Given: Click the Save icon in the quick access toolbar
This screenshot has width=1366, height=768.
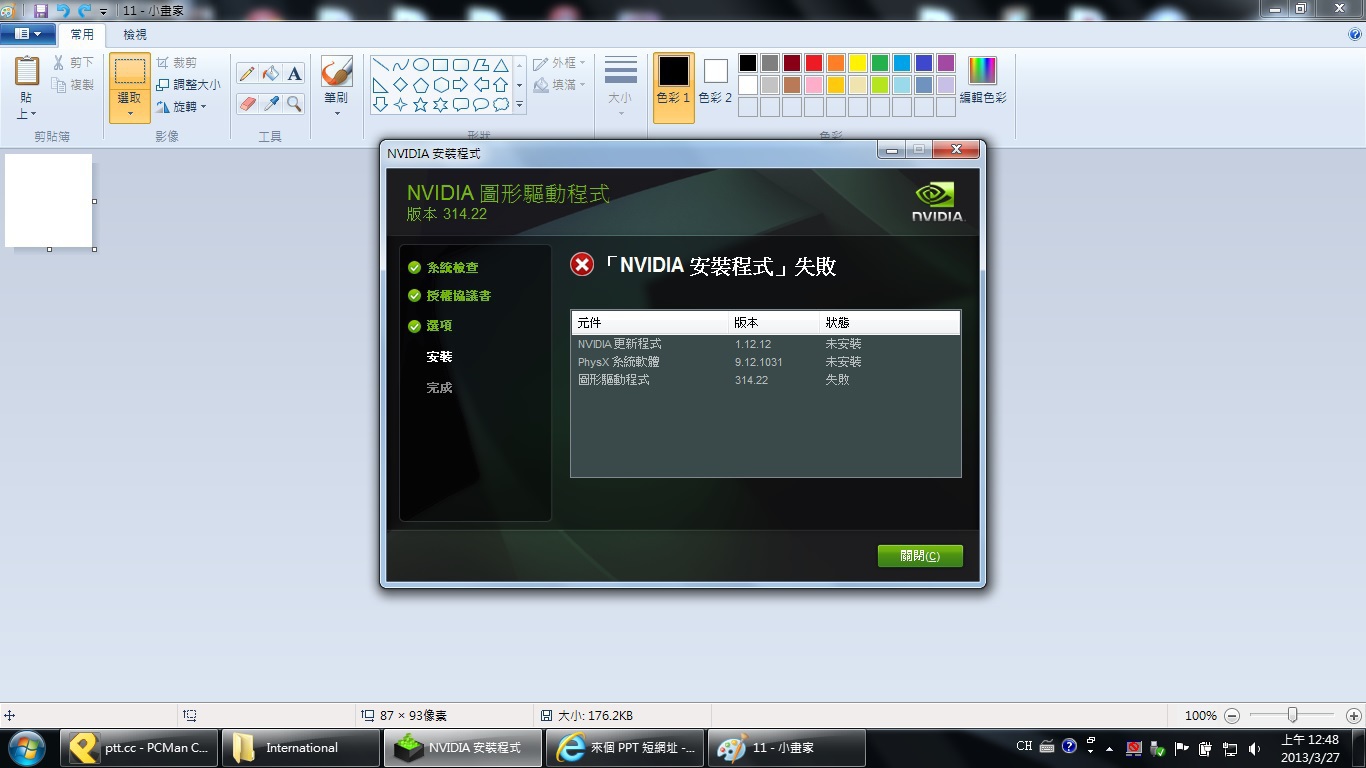Looking at the screenshot, I should (41, 10).
